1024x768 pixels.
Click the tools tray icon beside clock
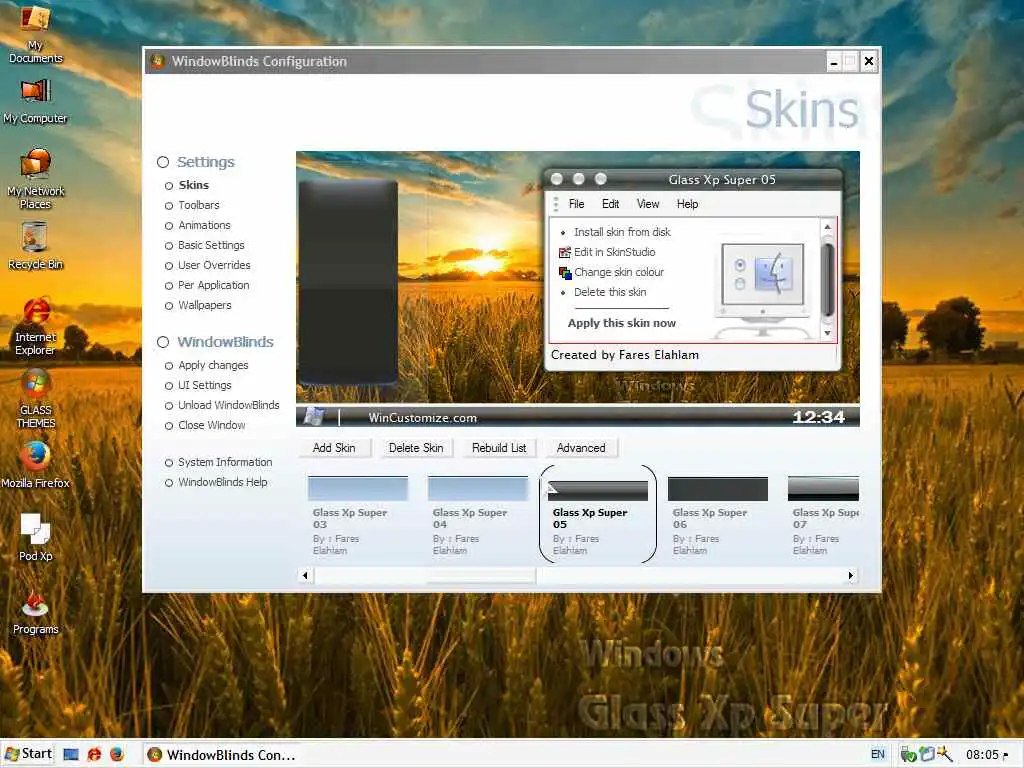944,754
